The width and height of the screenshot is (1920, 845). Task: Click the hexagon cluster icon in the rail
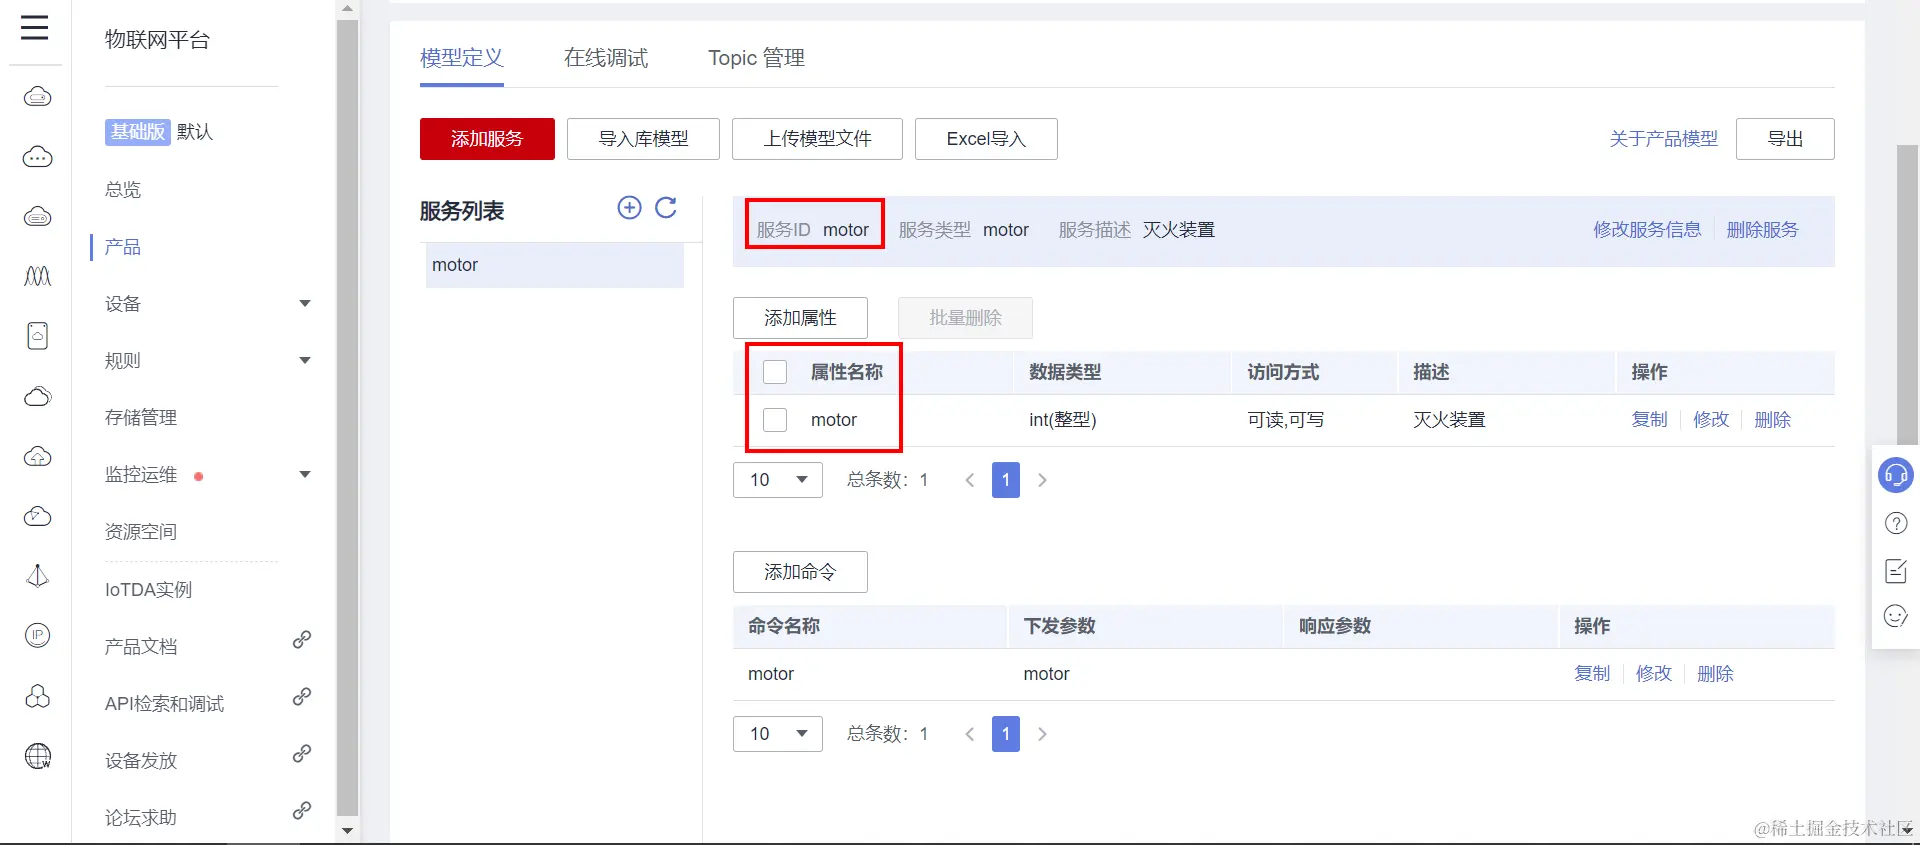tap(38, 696)
